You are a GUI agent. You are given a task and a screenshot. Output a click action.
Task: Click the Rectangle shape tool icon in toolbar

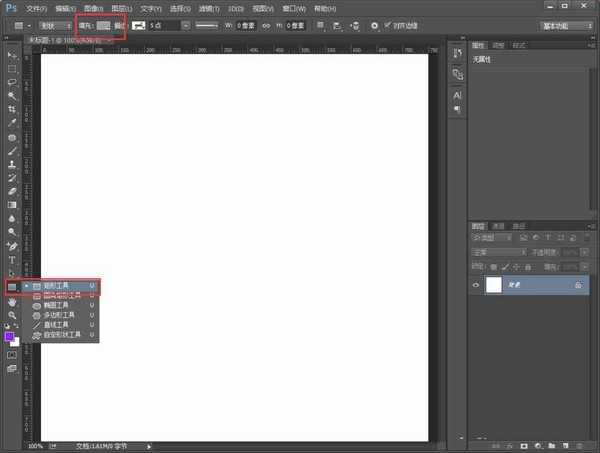pyautogui.click(x=12, y=287)
